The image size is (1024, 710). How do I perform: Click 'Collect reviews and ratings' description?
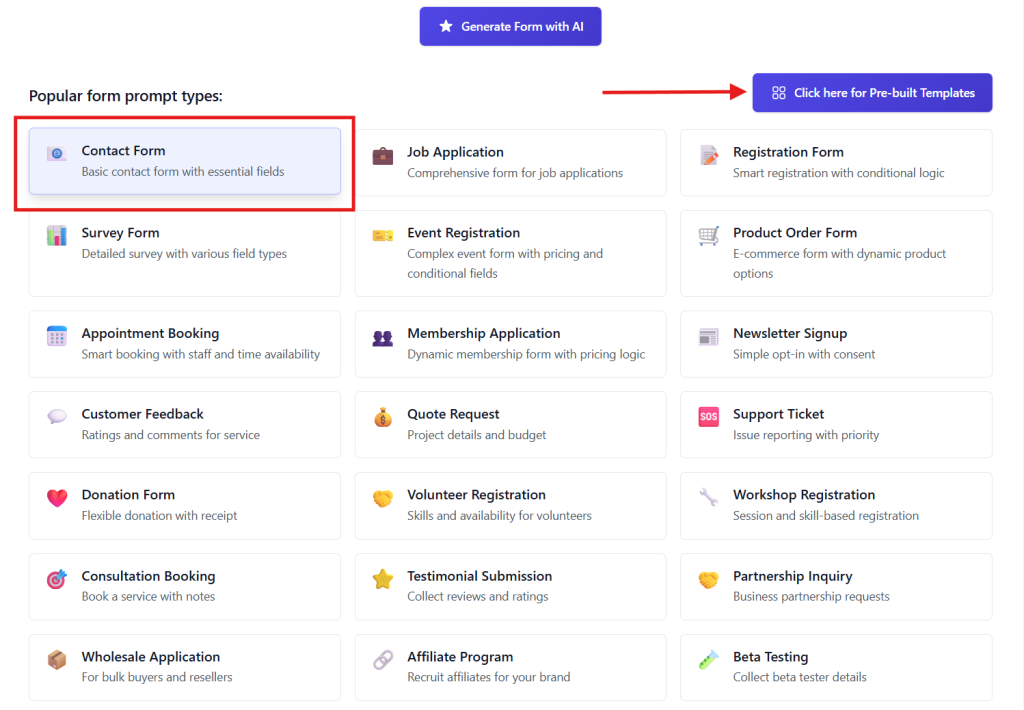478,596
